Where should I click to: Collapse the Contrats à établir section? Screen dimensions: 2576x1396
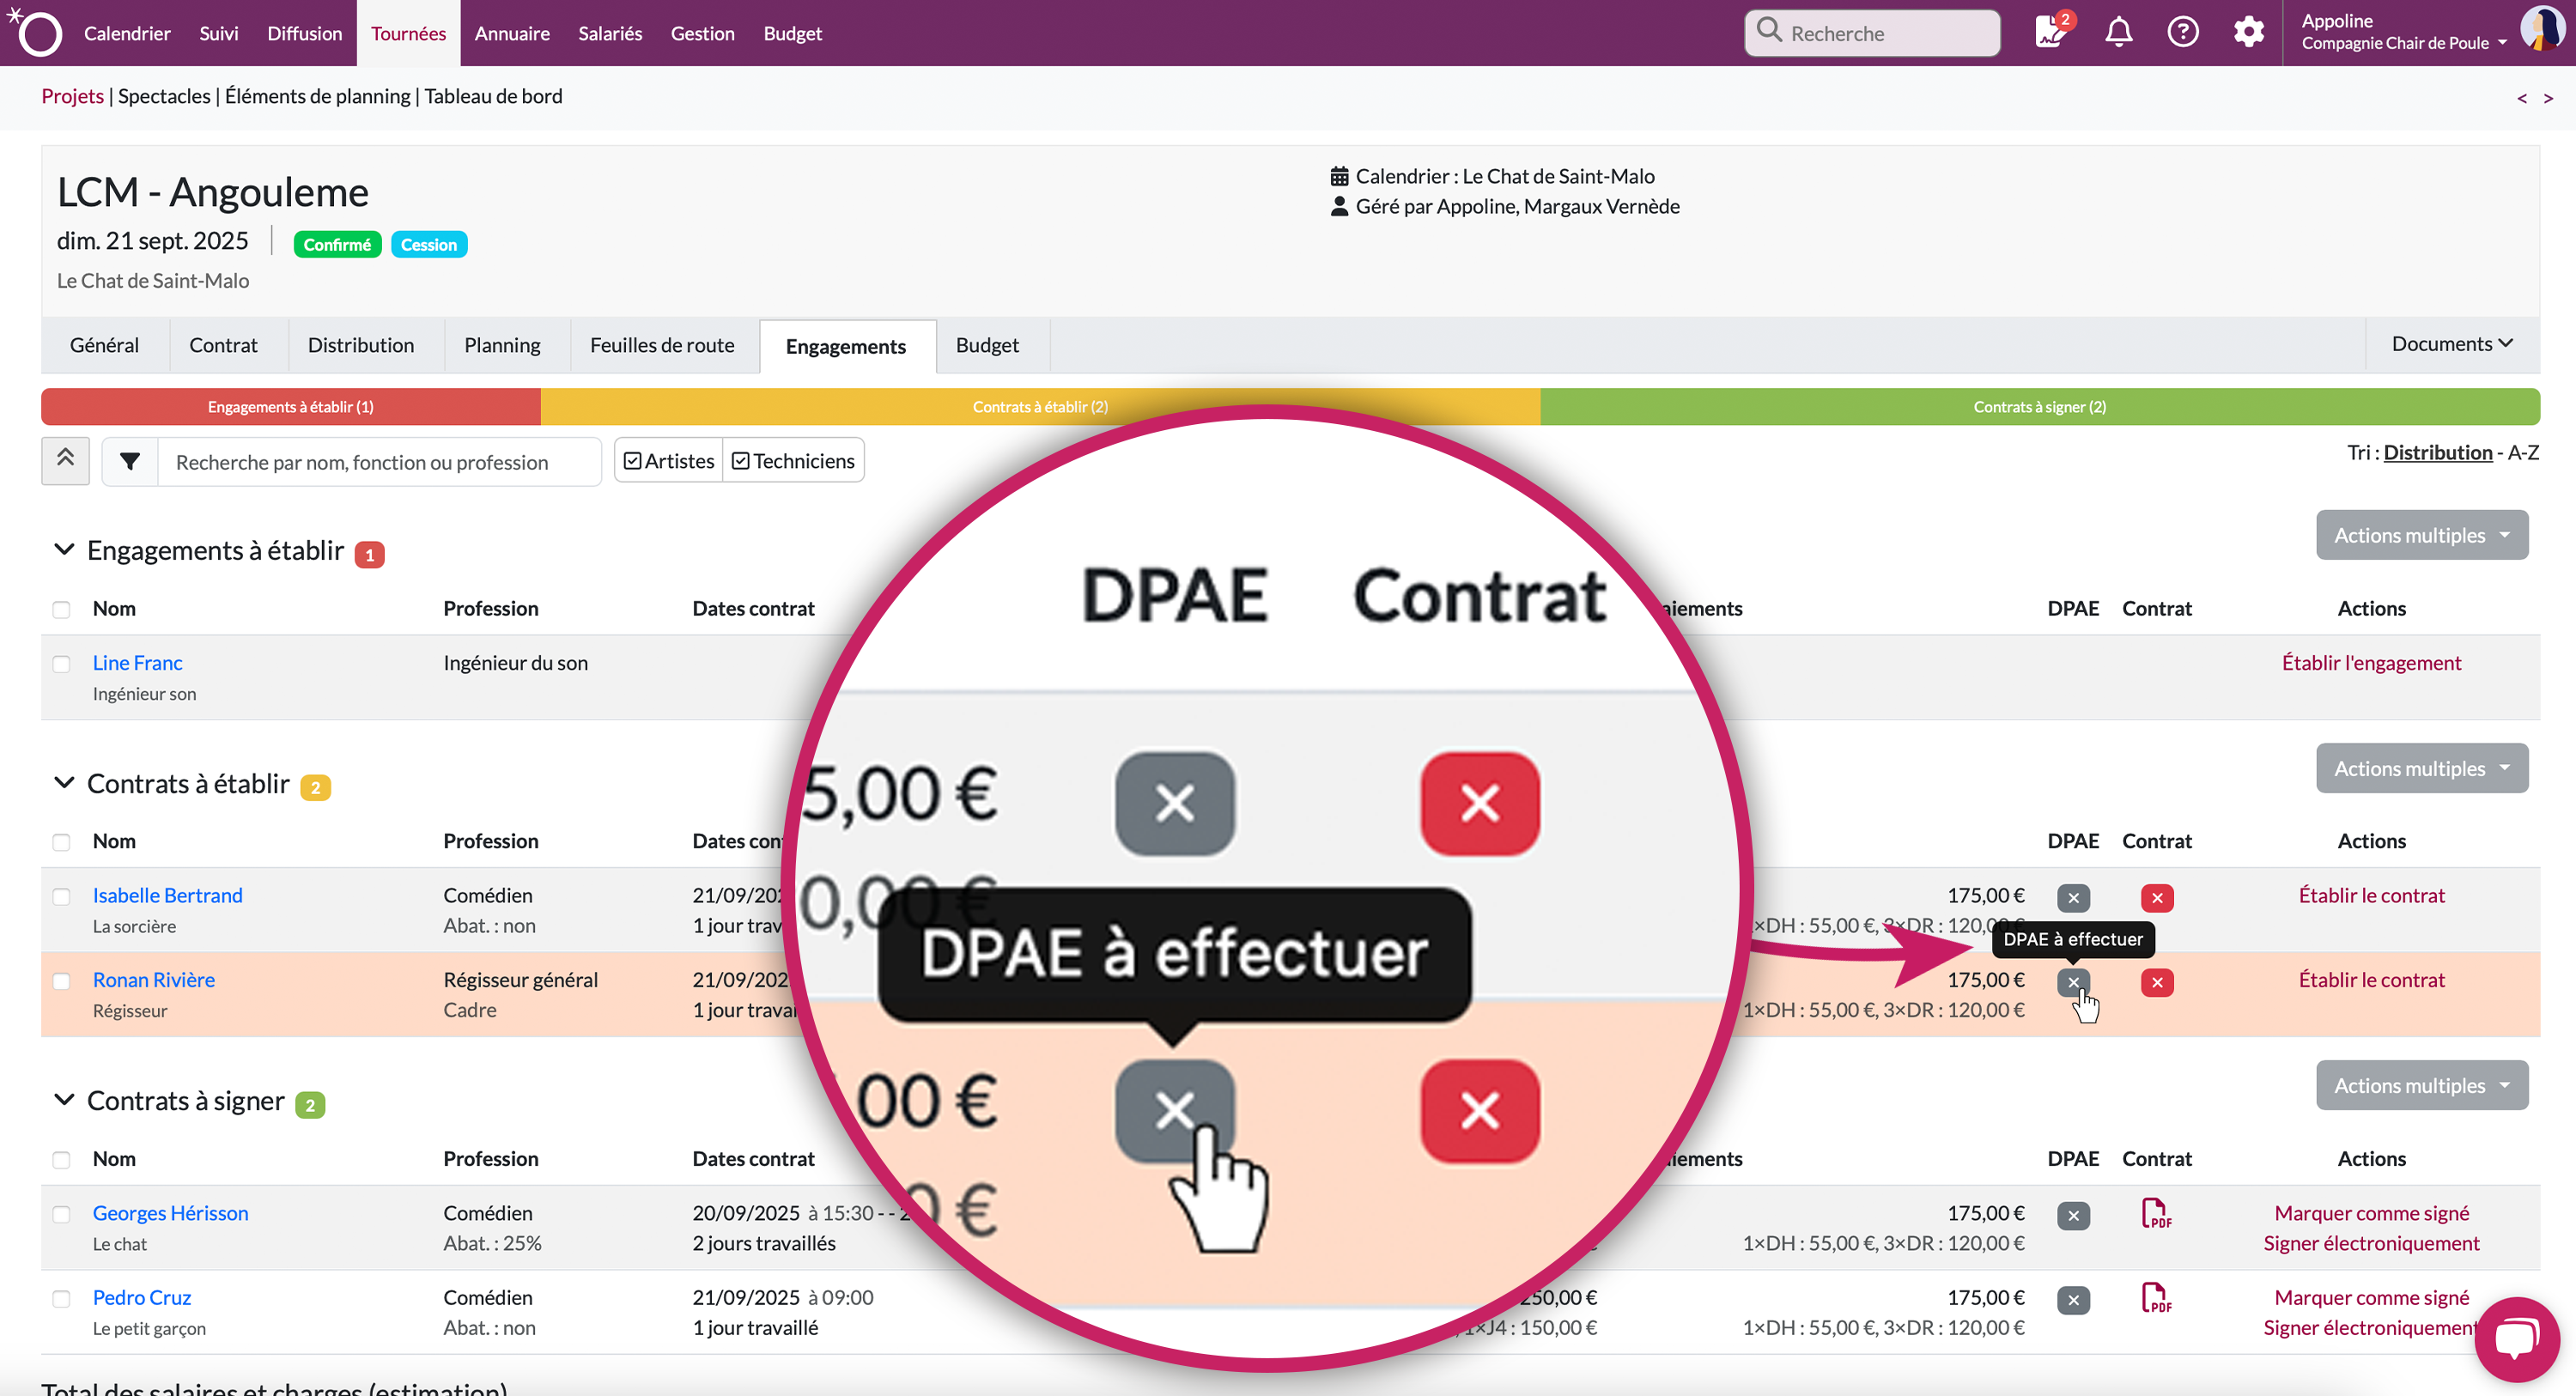[x=64, y=782]
